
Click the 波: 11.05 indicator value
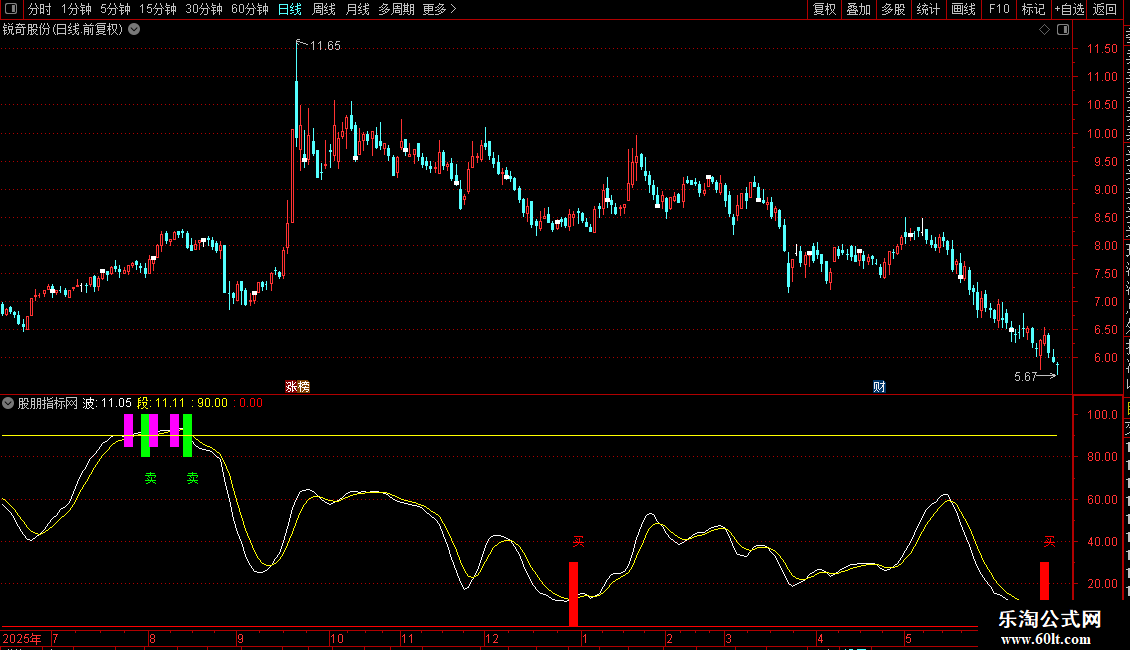pos(107,403)
